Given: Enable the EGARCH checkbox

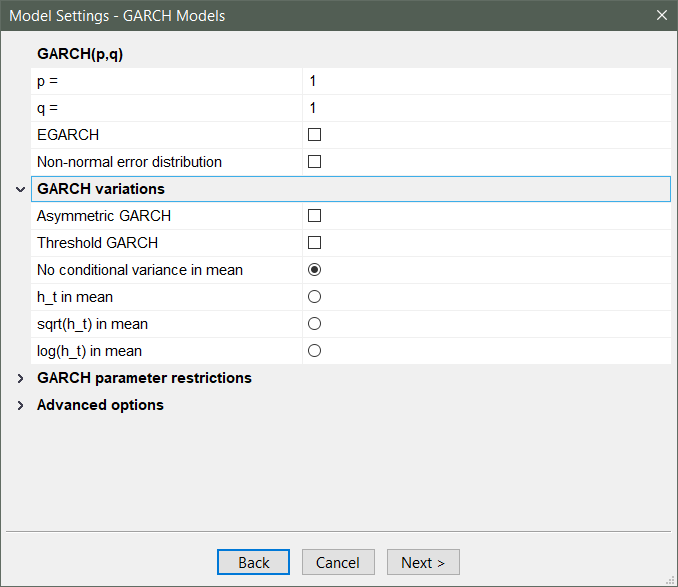Looking at the screenshot, I should 314,135.
